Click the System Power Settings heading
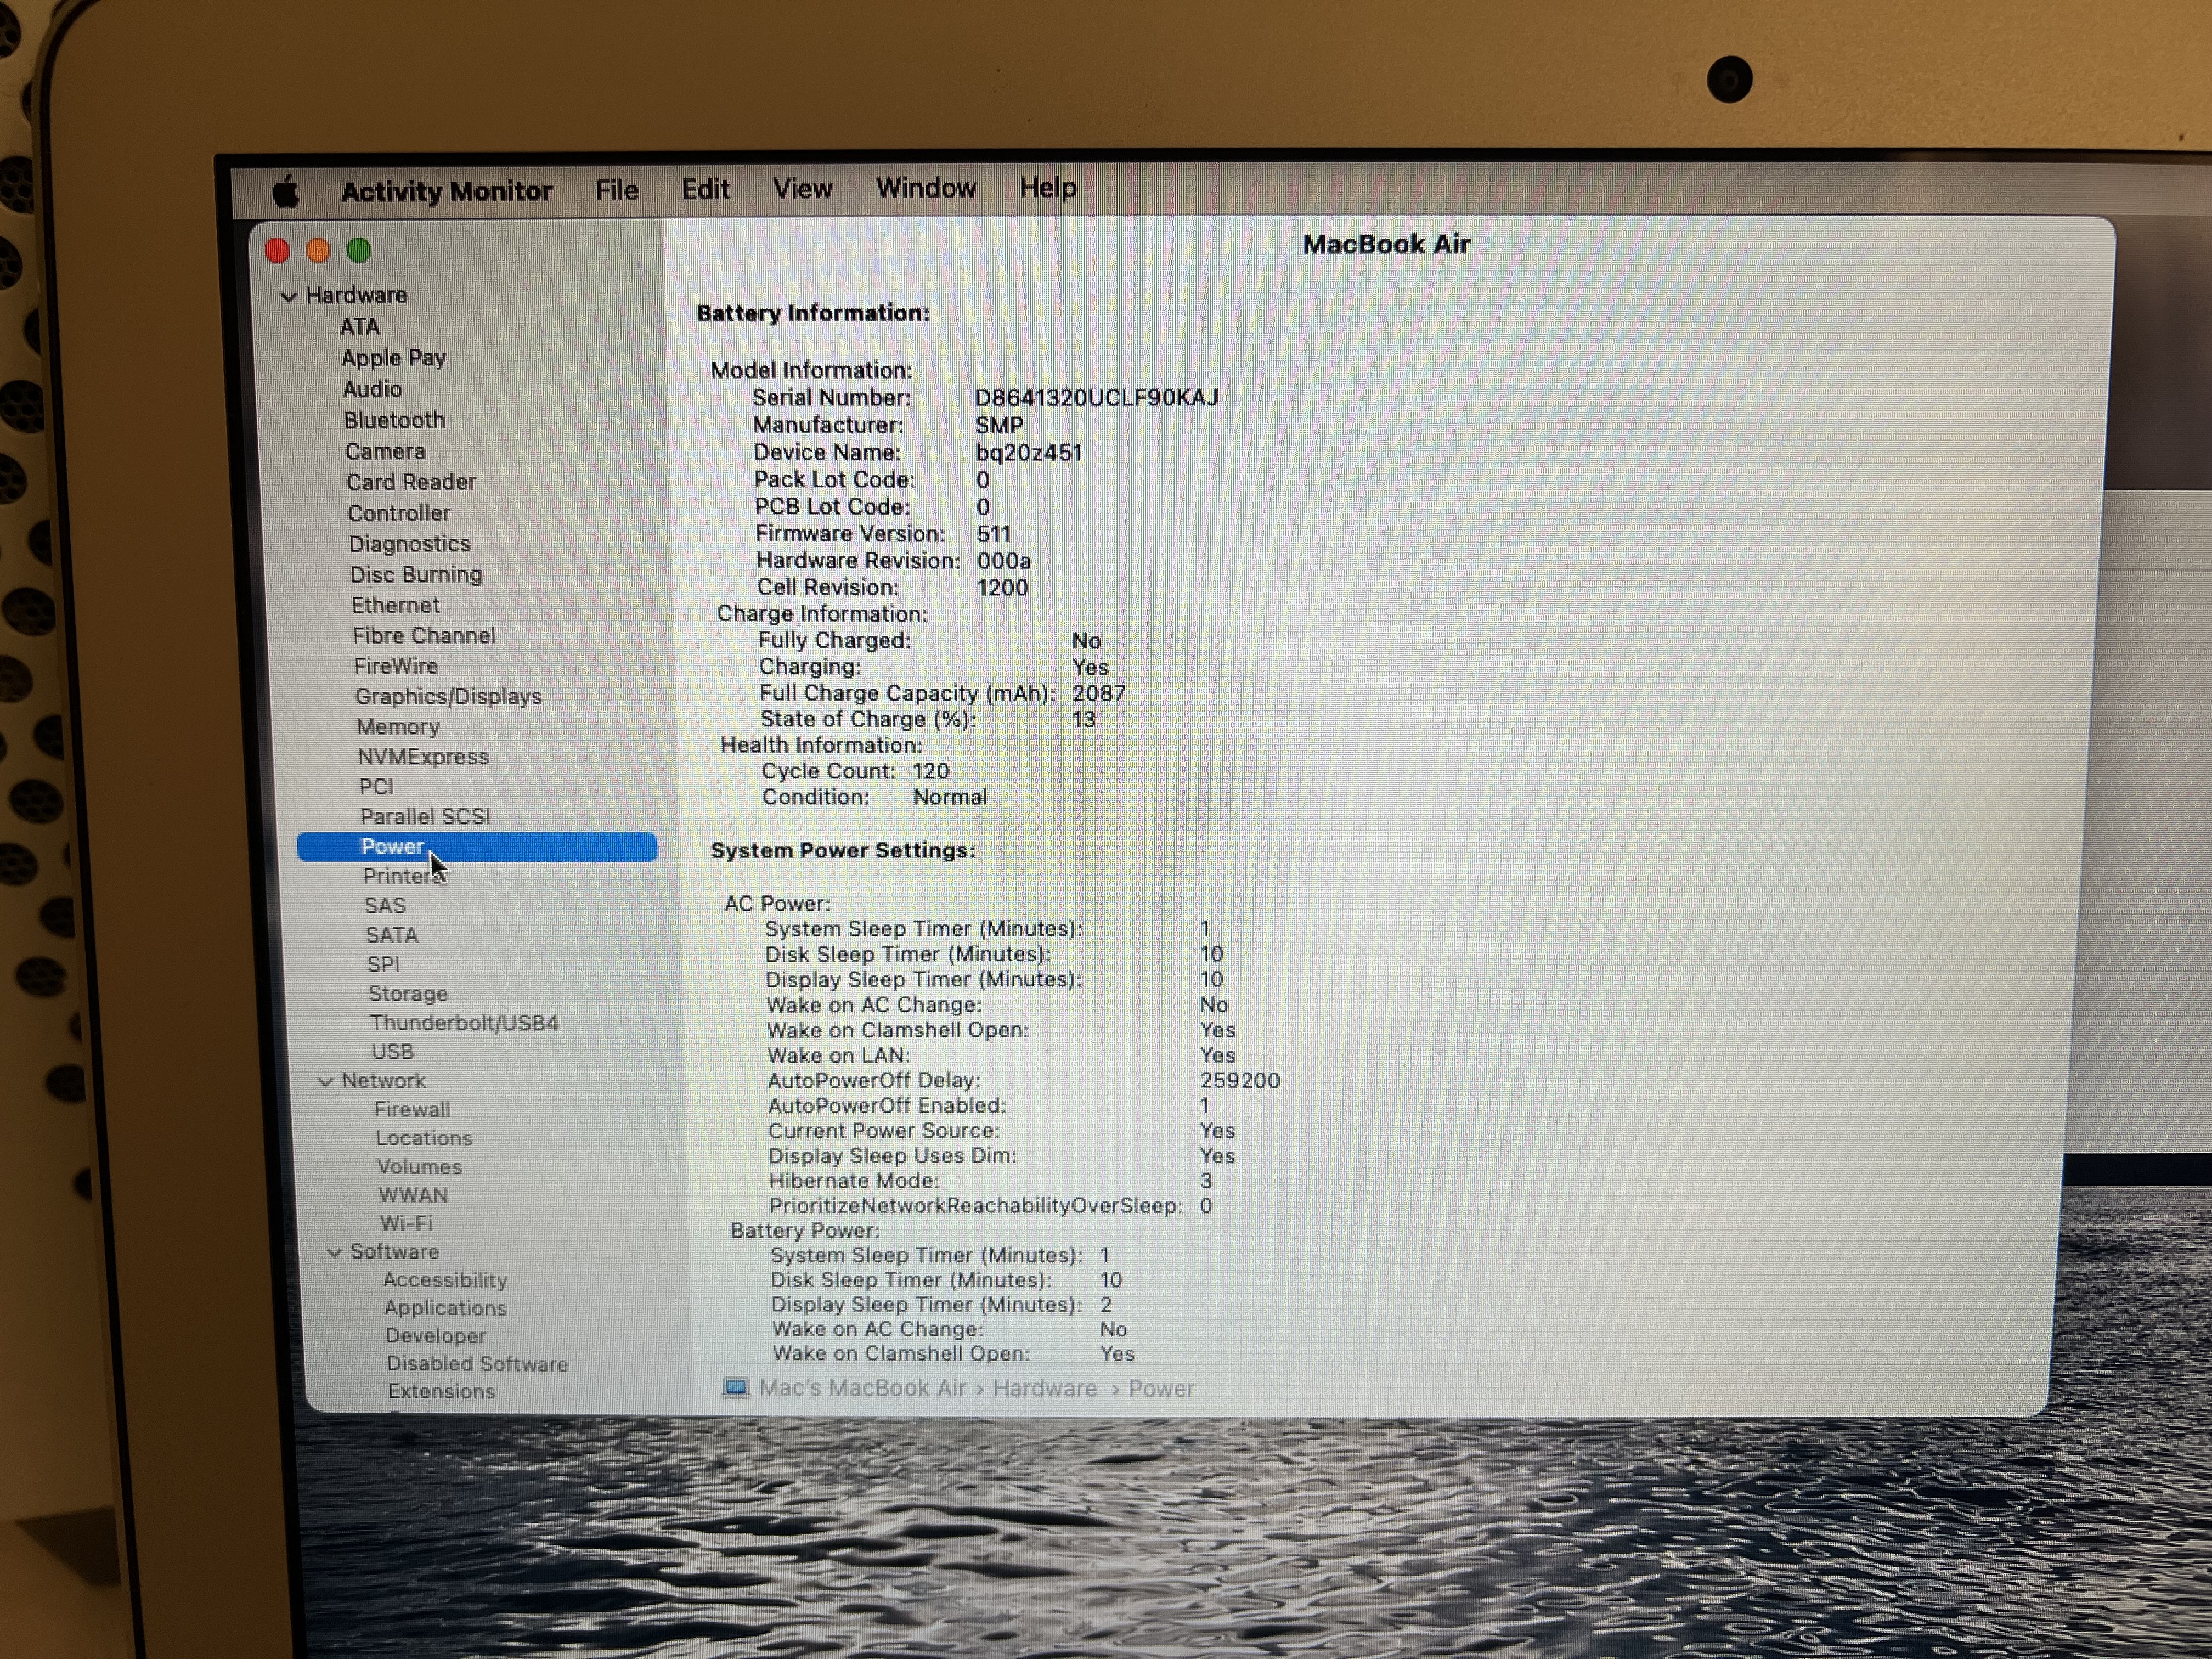Image resolution: width=2212 pixels, height=1659 pixels. pyautogui.click(x=843, y=850)
